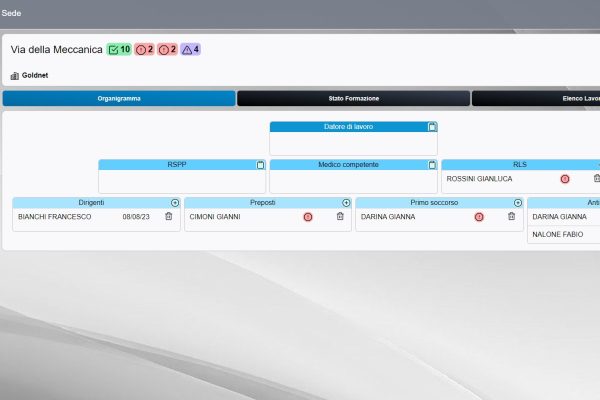Image resolution: width=600 pixels, height=400 pixels.
Task: Add a person to Primo soccorso
Action: (x=518, y=203)
